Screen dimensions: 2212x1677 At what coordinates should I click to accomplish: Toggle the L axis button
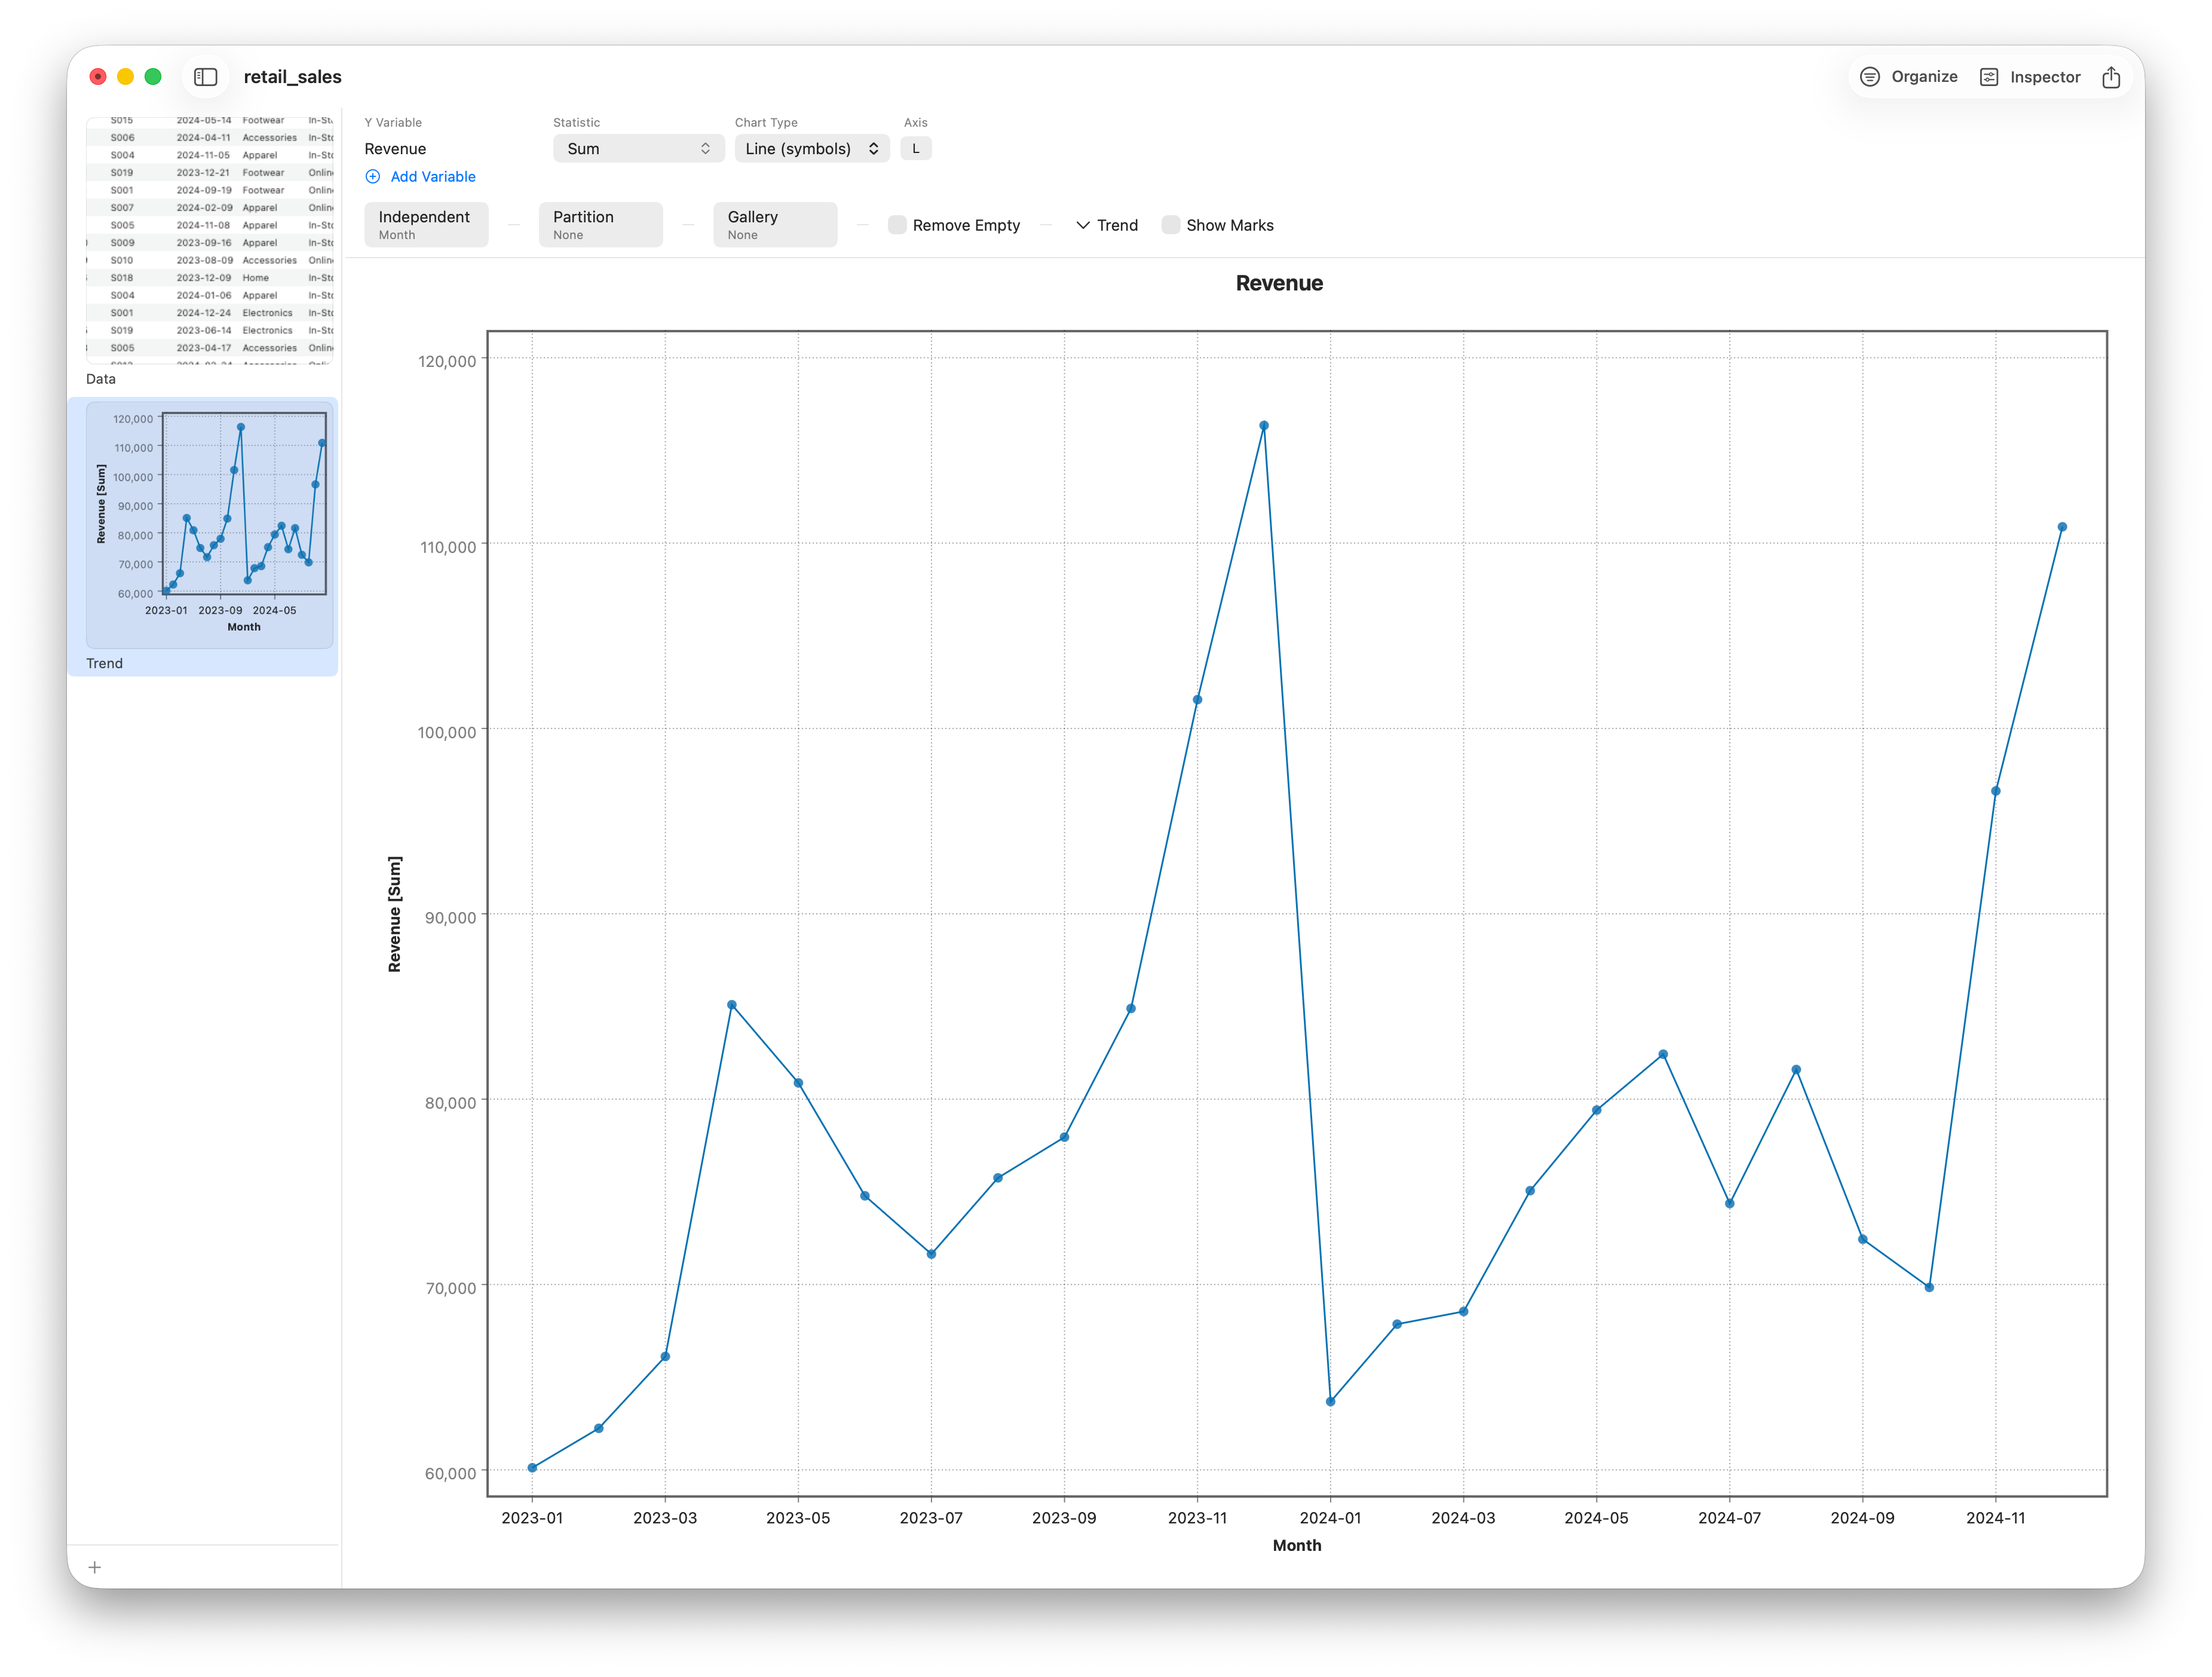[x=916, y=149]
